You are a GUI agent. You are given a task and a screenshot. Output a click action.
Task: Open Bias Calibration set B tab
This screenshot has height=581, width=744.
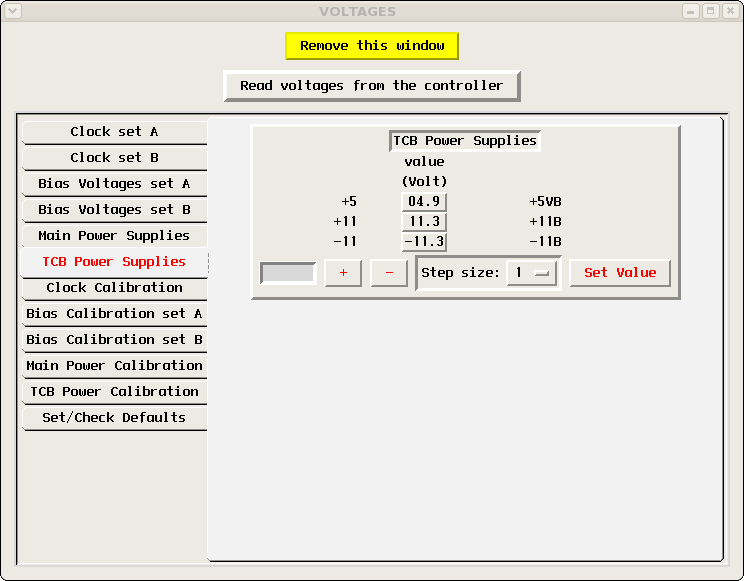click(x=114, y=340)
